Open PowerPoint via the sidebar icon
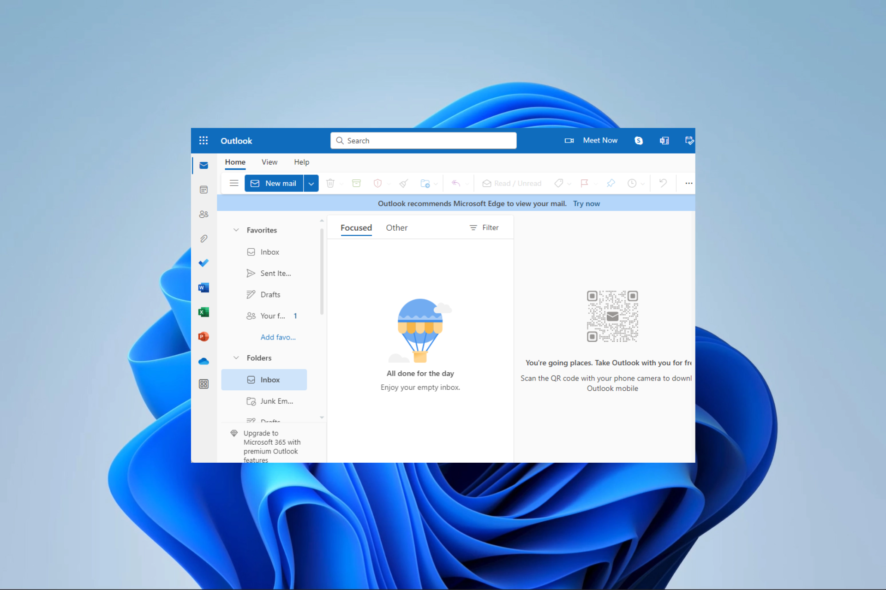This screenshot has height=590, width=886. [203, 336]
